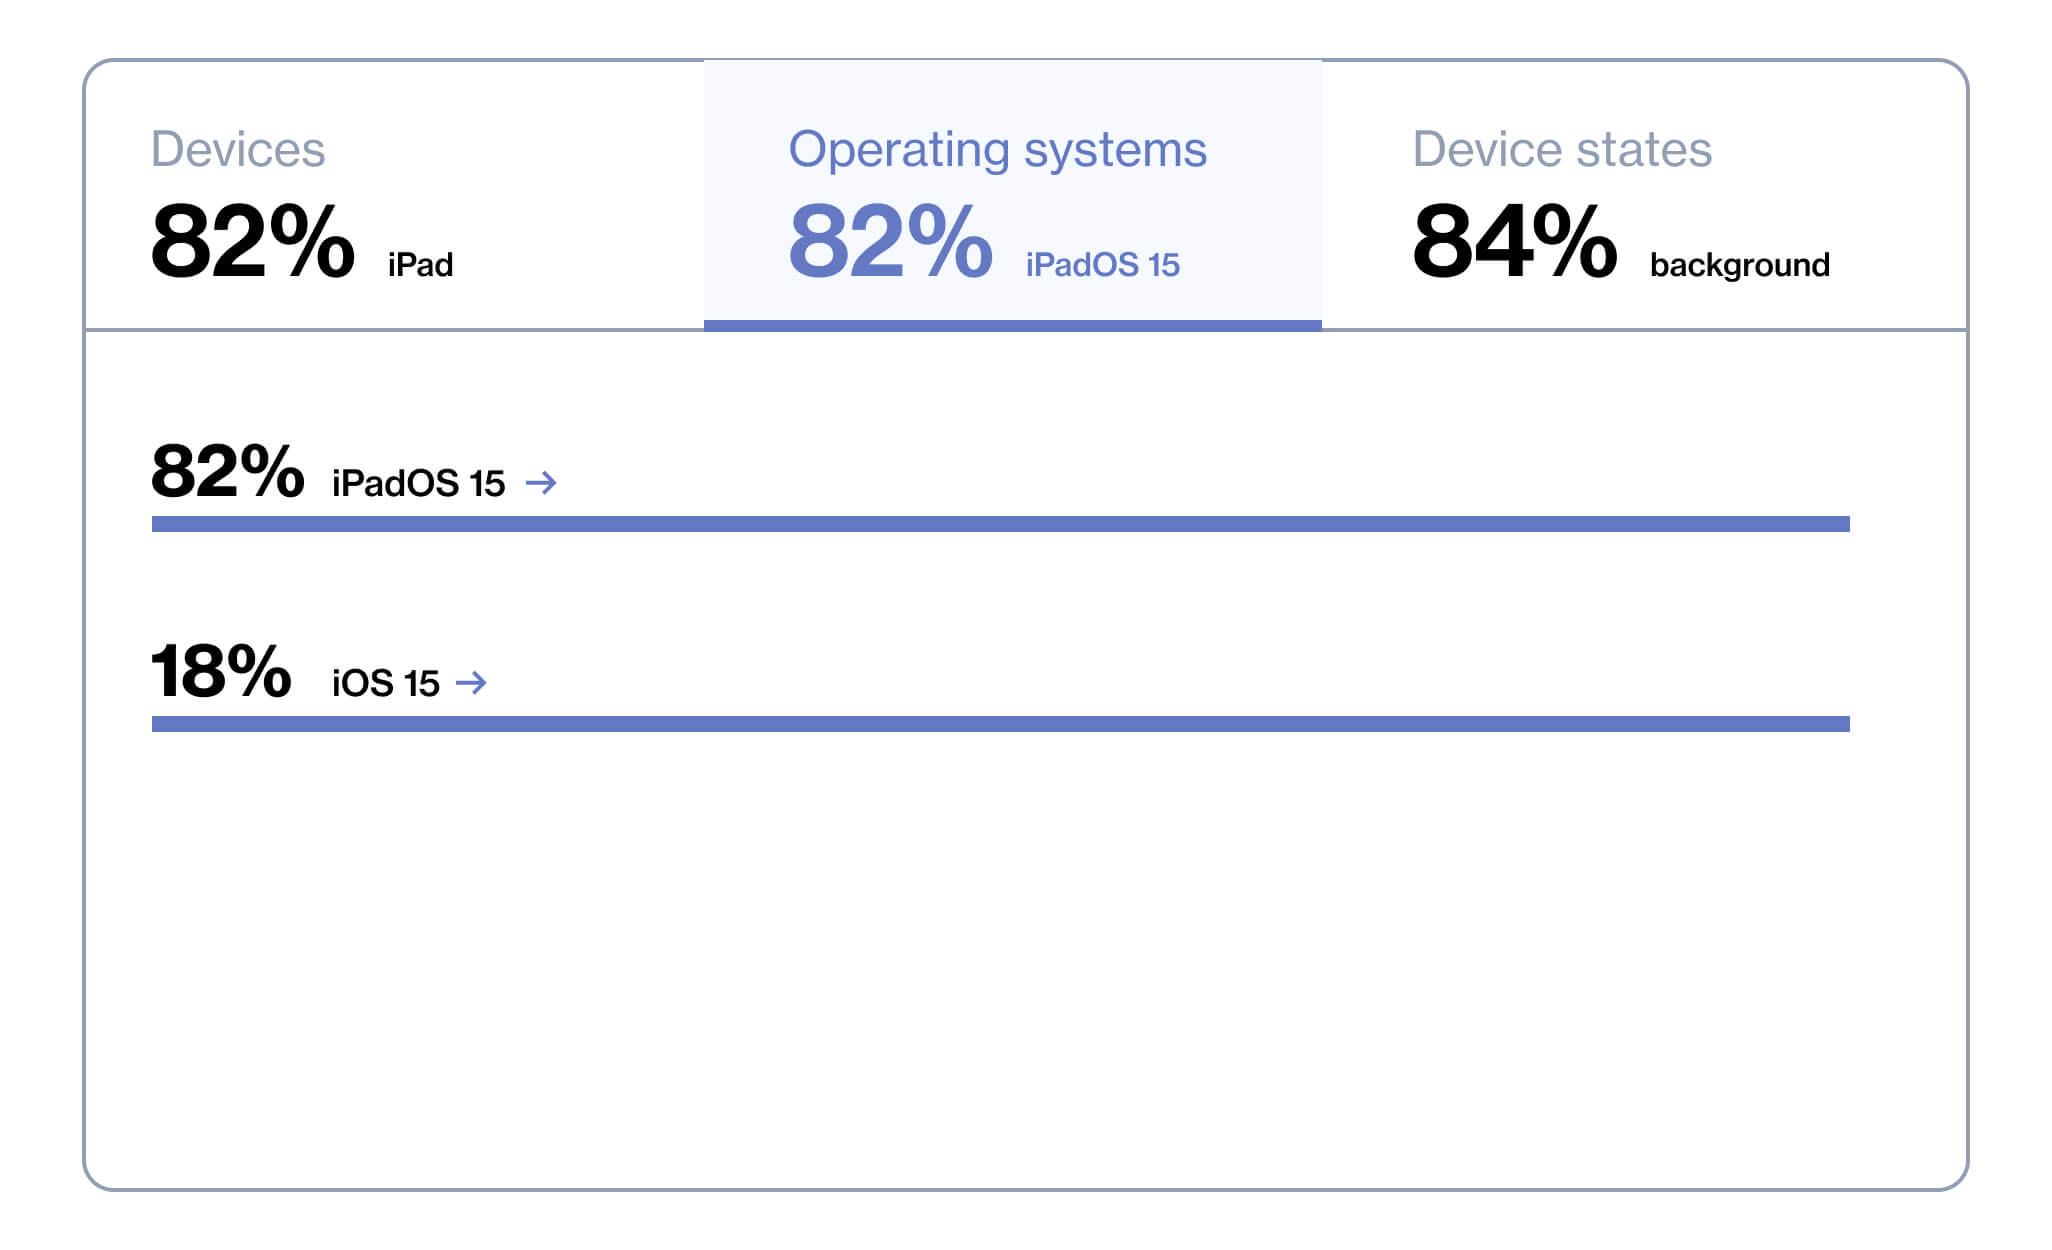Click the iOS 15 row label

pyautogui.click(x=385, y=684)
